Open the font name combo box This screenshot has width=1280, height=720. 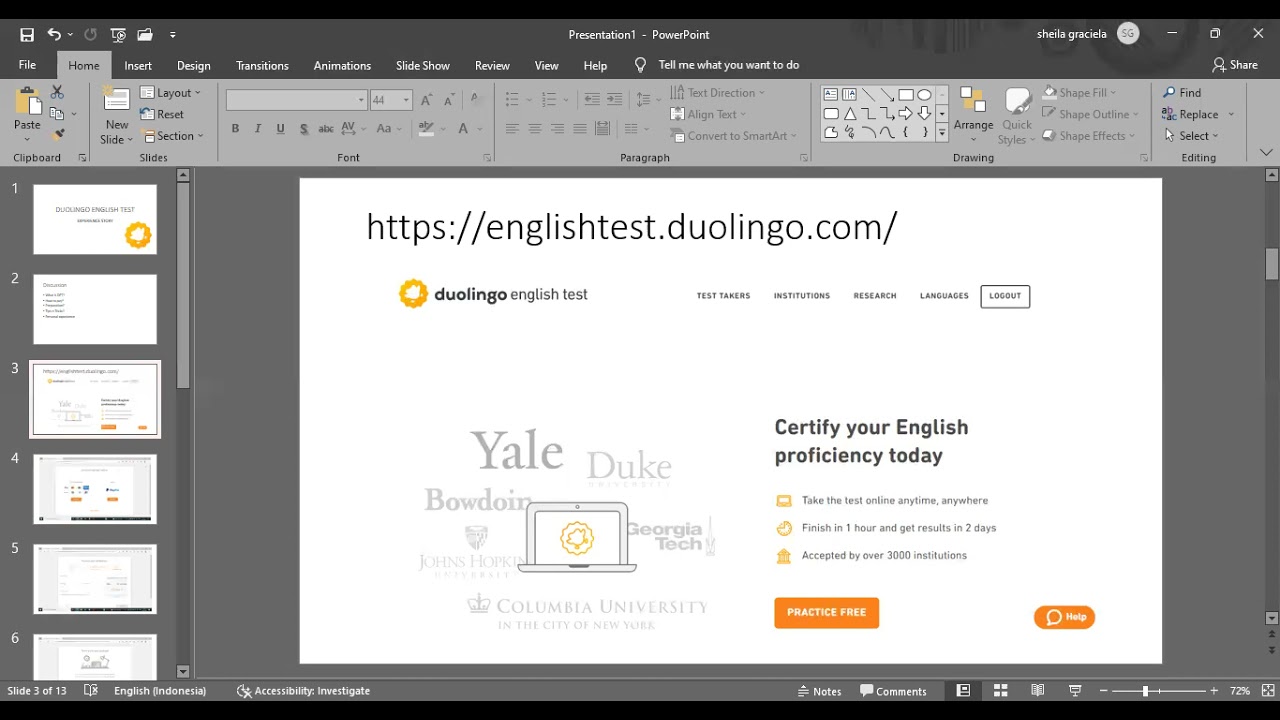(296, 100)
